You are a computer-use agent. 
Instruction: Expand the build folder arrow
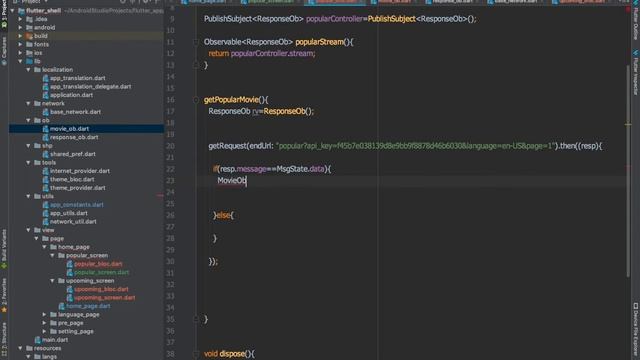pos(20,36)
